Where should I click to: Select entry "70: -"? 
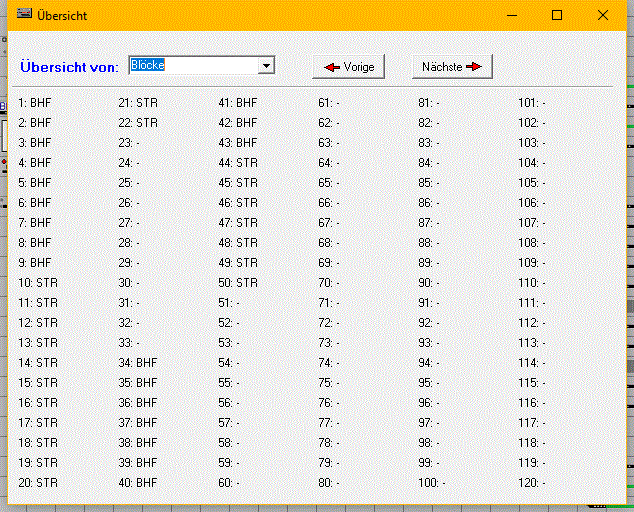(x=329, y=283)
